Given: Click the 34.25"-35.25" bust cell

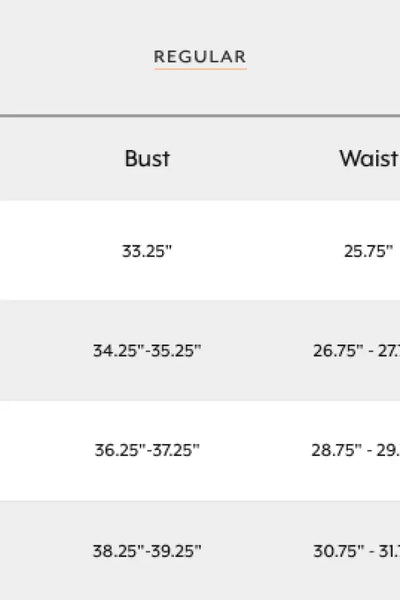Looking at the screenshot, I should coord(147,351).
